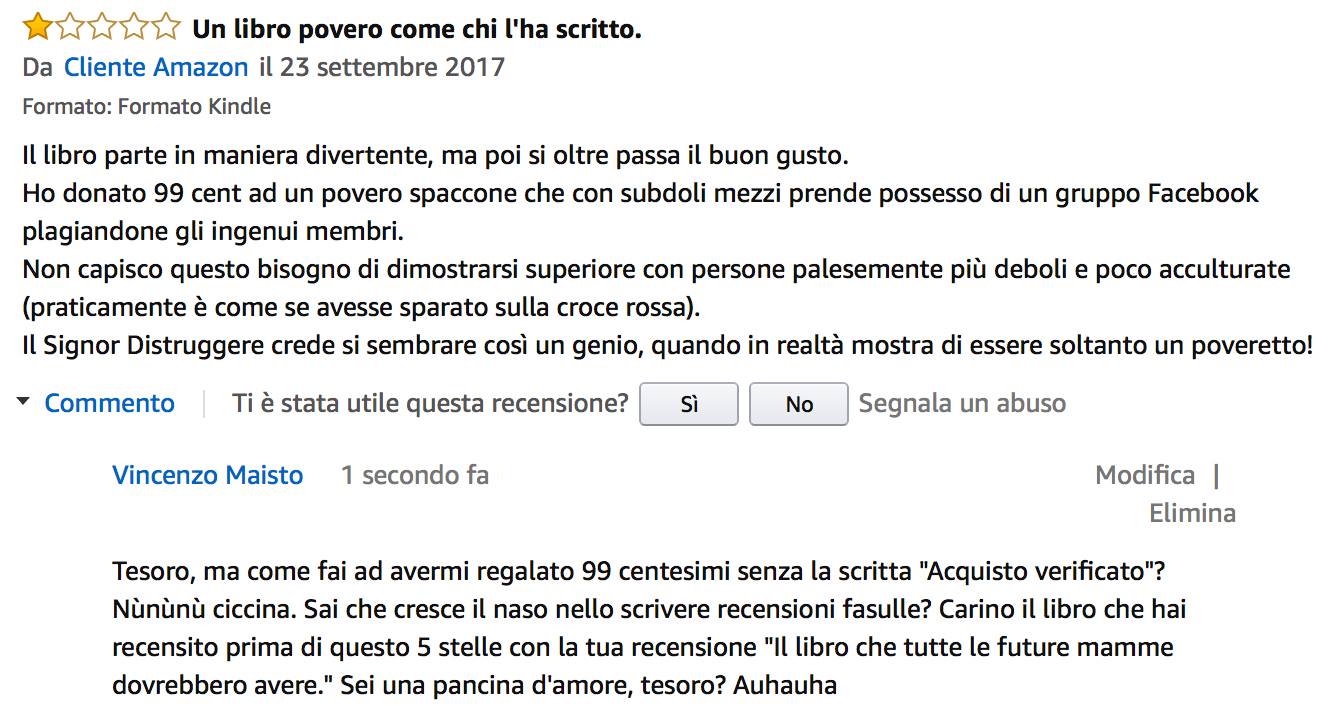This screenshot has width=1338, height=713.
Task: Click the review date '23 settembre 2017'
Action: pos(392,67)
